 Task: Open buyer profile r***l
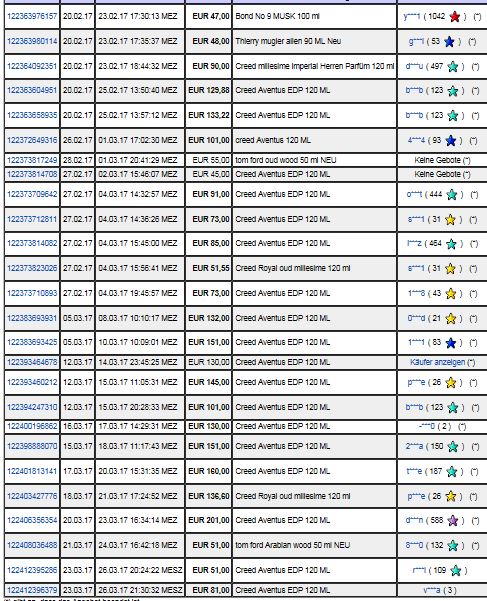420,570
